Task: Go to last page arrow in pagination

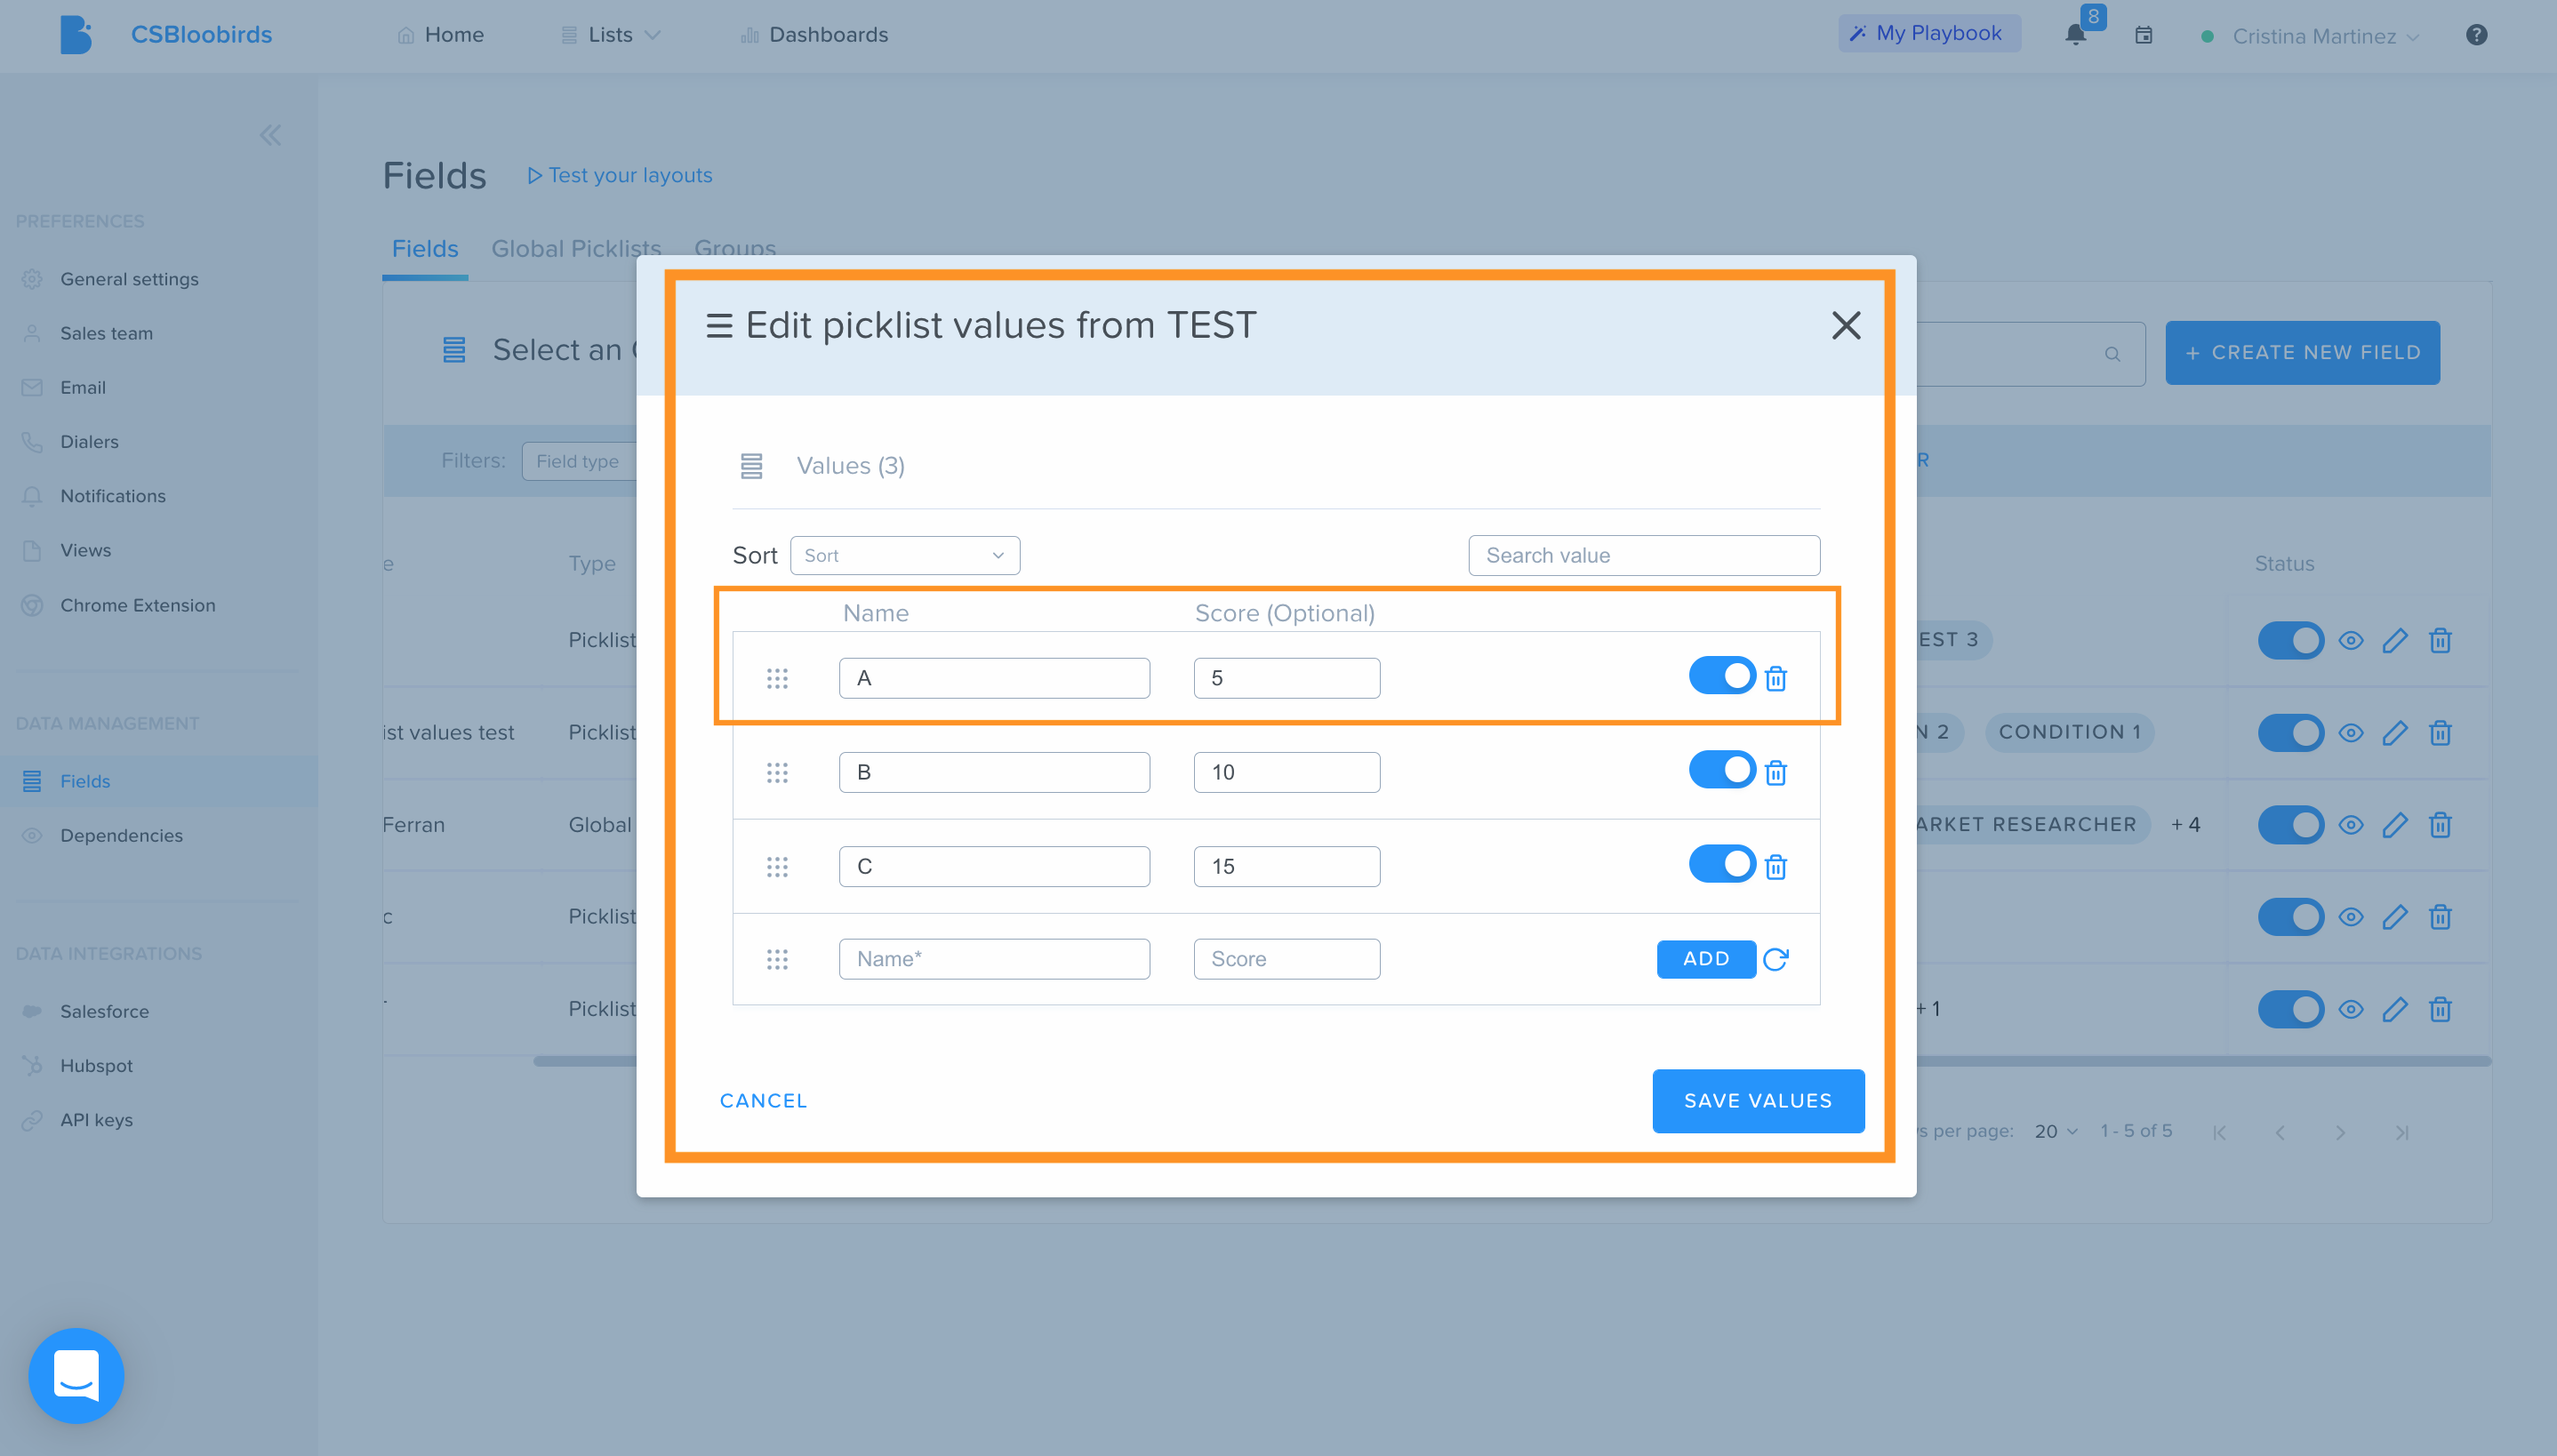Action: (x=2402, y=1133)
